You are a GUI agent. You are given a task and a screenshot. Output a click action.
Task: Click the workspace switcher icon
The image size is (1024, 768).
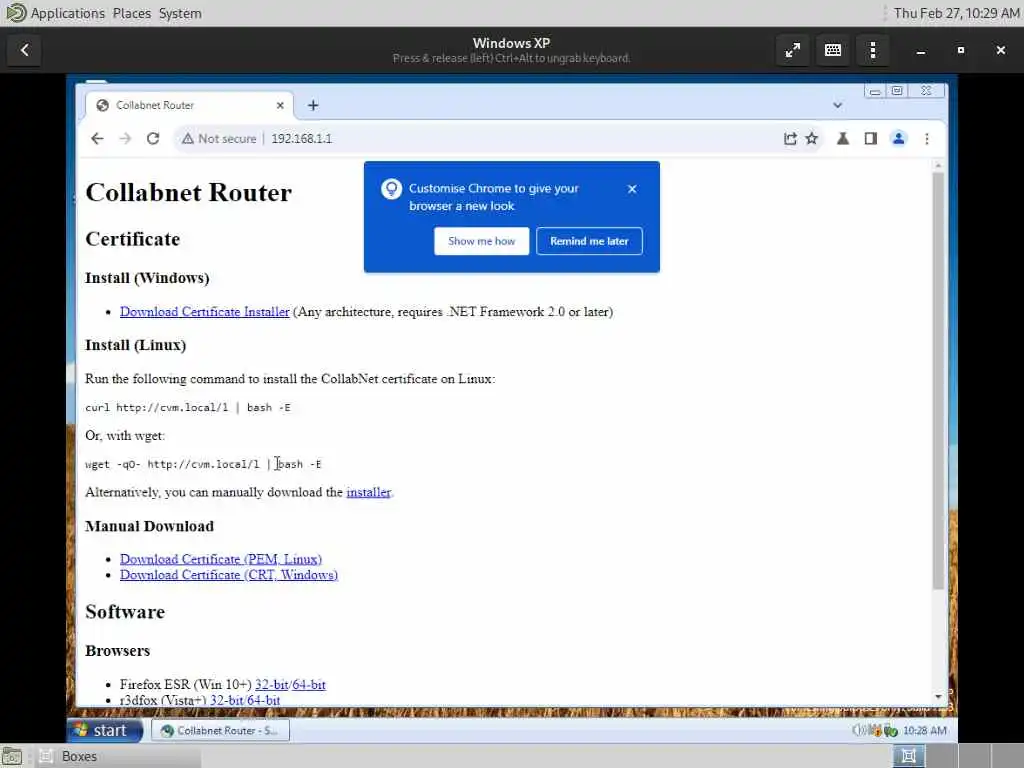[x=908, y=756]
